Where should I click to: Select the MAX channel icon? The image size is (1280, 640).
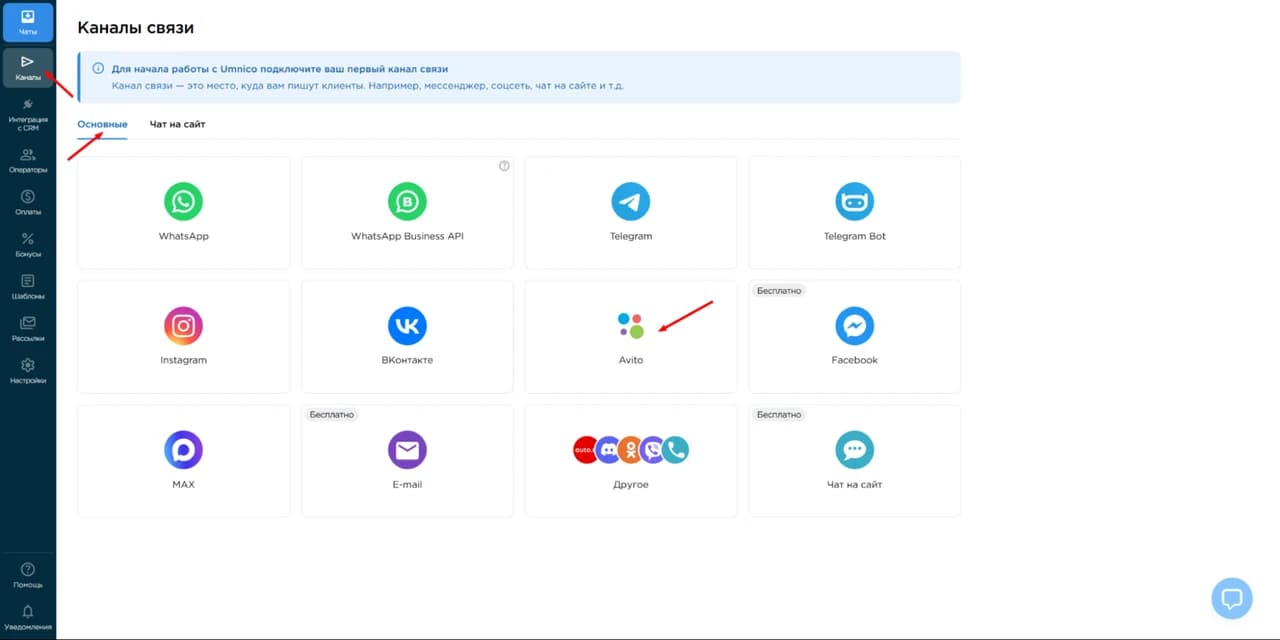(x=183, y=450)
